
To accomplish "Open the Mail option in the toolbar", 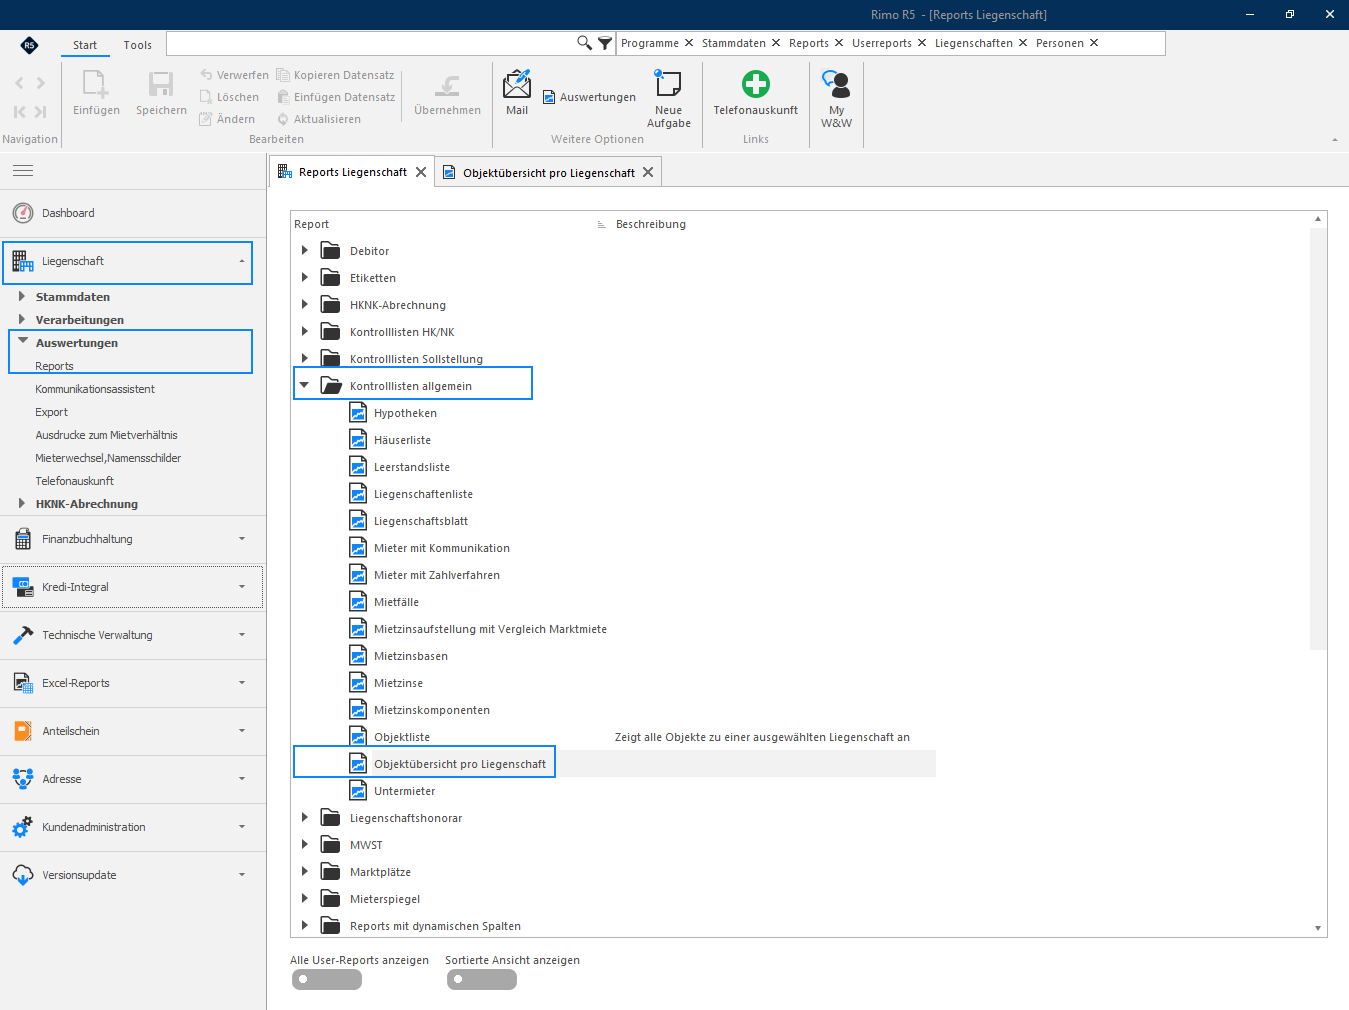I will pyautogui.click(x=517, y=92).
